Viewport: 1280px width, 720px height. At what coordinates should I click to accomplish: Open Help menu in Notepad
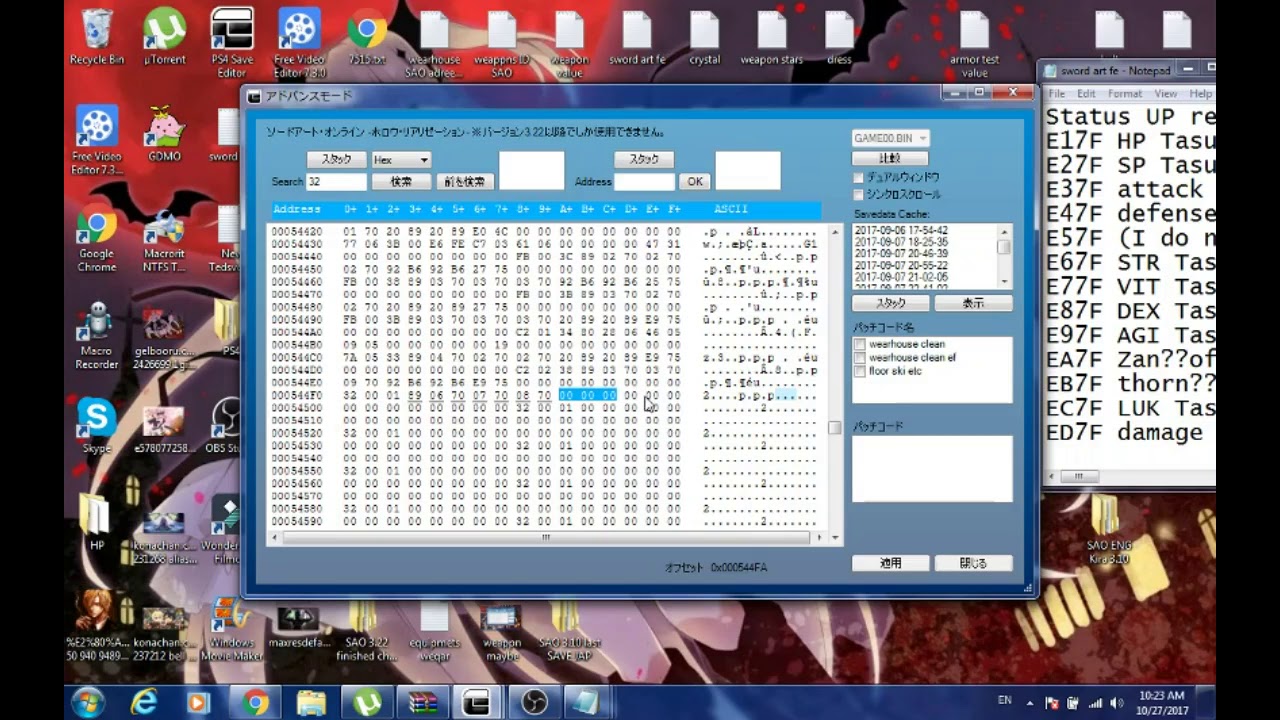[x=1201, y=94]
